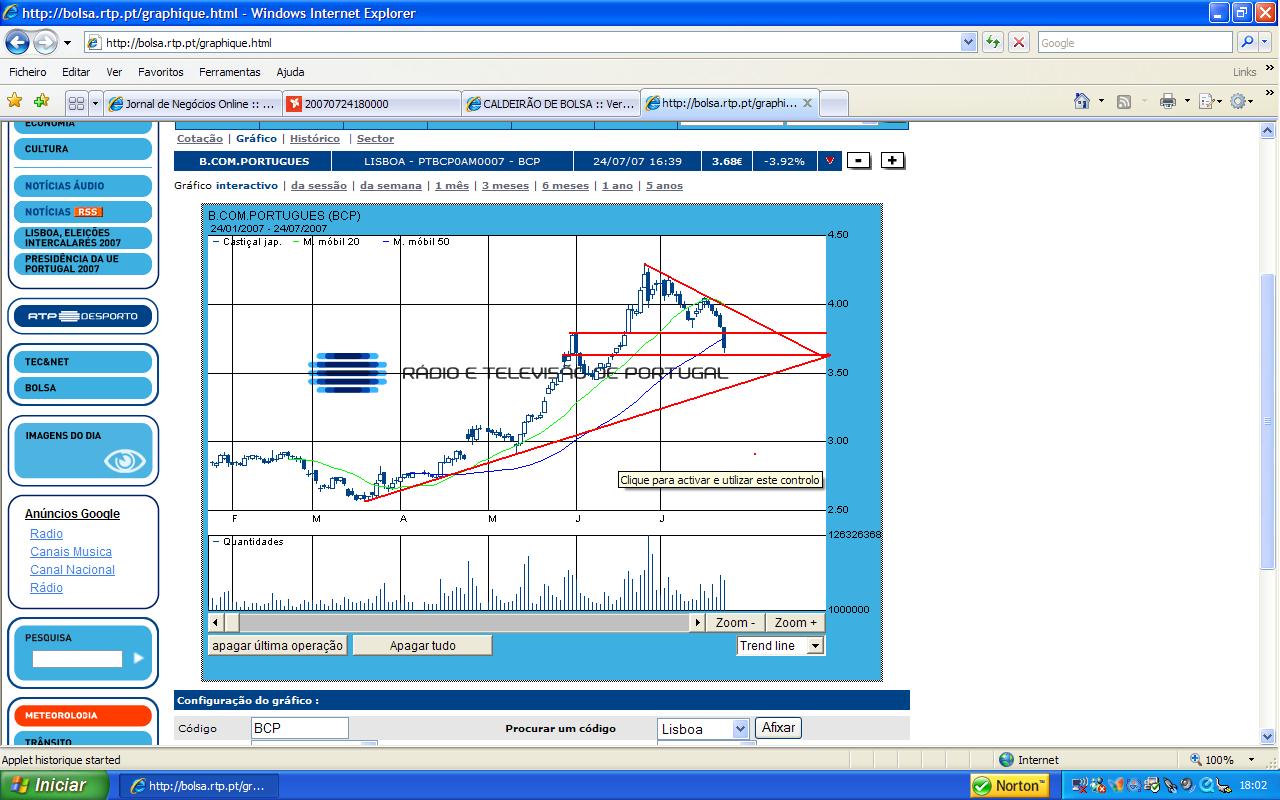Click the chart scrollbar left arrow
Image resolution: width=1280 pixels, height=800 pixels.
tap(216, 622)
